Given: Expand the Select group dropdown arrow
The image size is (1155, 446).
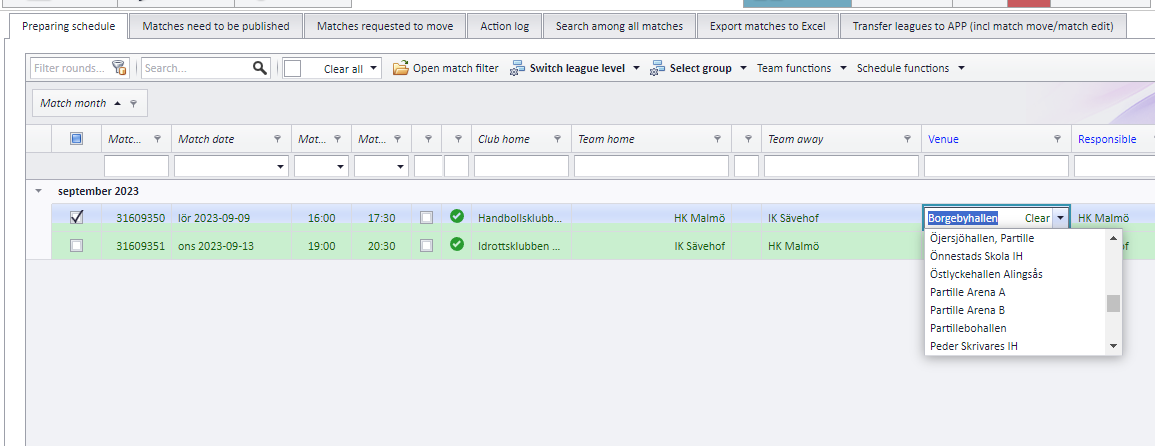Looking at the screenshot, I should coord(743,68).
